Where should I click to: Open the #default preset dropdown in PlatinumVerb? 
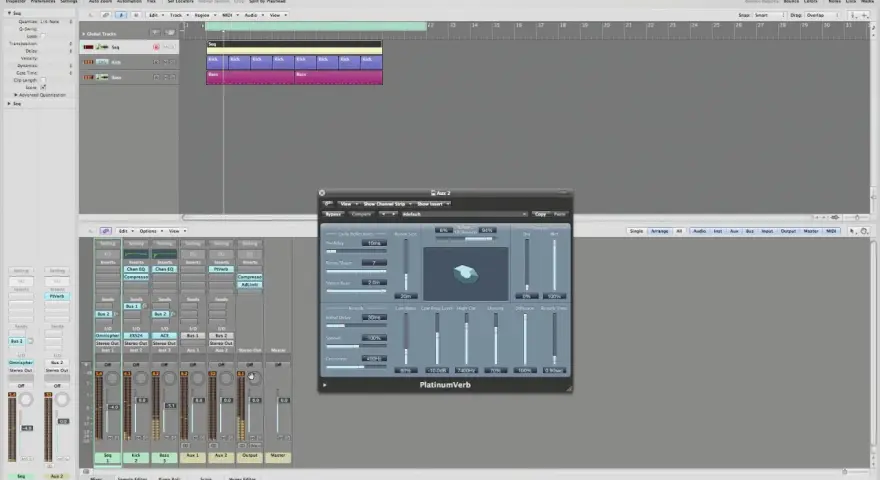[464, 214]
